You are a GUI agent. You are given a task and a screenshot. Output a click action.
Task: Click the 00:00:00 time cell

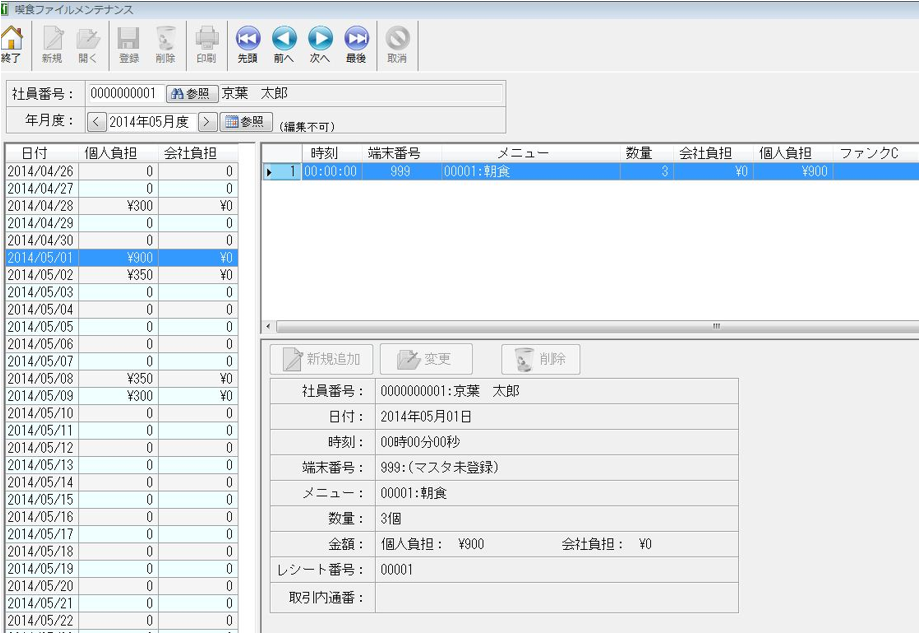(x=332, y=171)
